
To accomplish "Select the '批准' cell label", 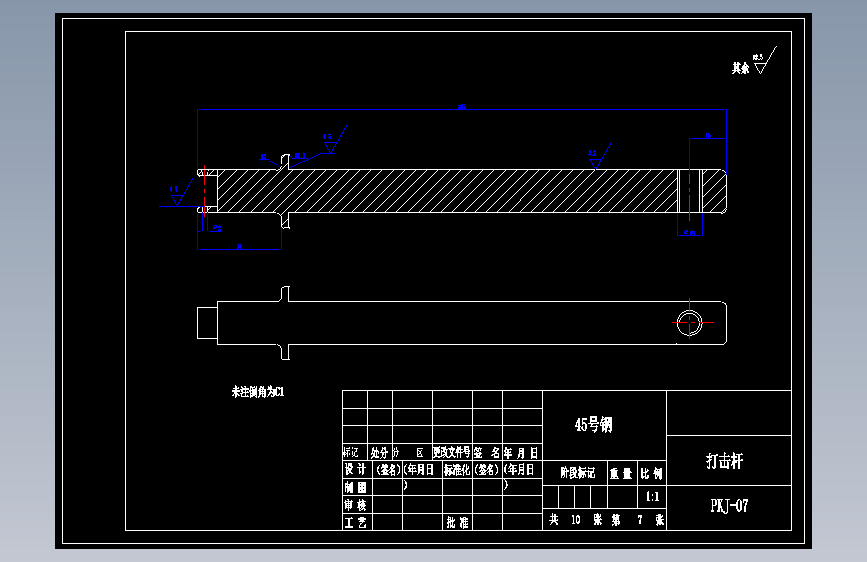I will 458,522.
